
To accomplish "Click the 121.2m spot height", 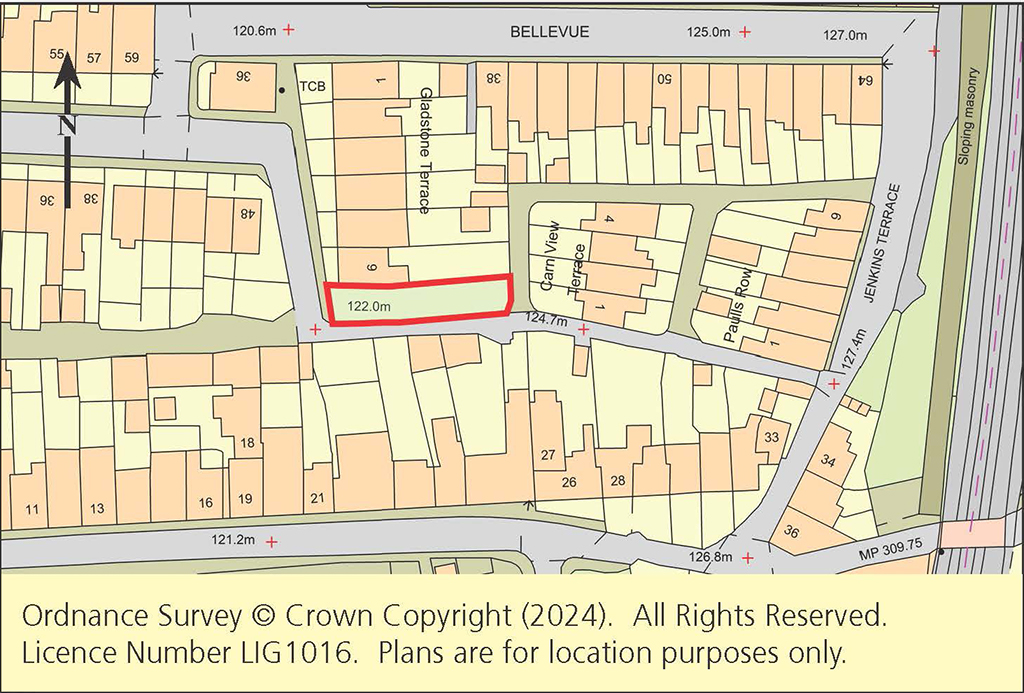I will pyautogui.click(x=233, y=540).
